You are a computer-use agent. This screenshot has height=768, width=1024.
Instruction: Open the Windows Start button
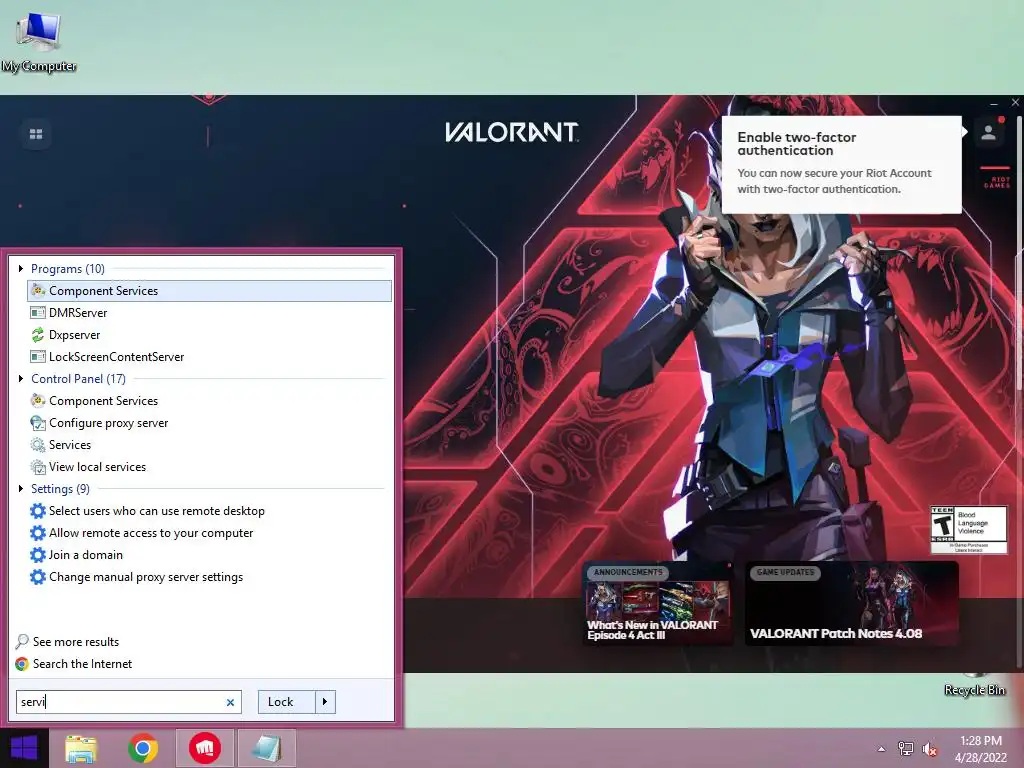tap(24, 748)
